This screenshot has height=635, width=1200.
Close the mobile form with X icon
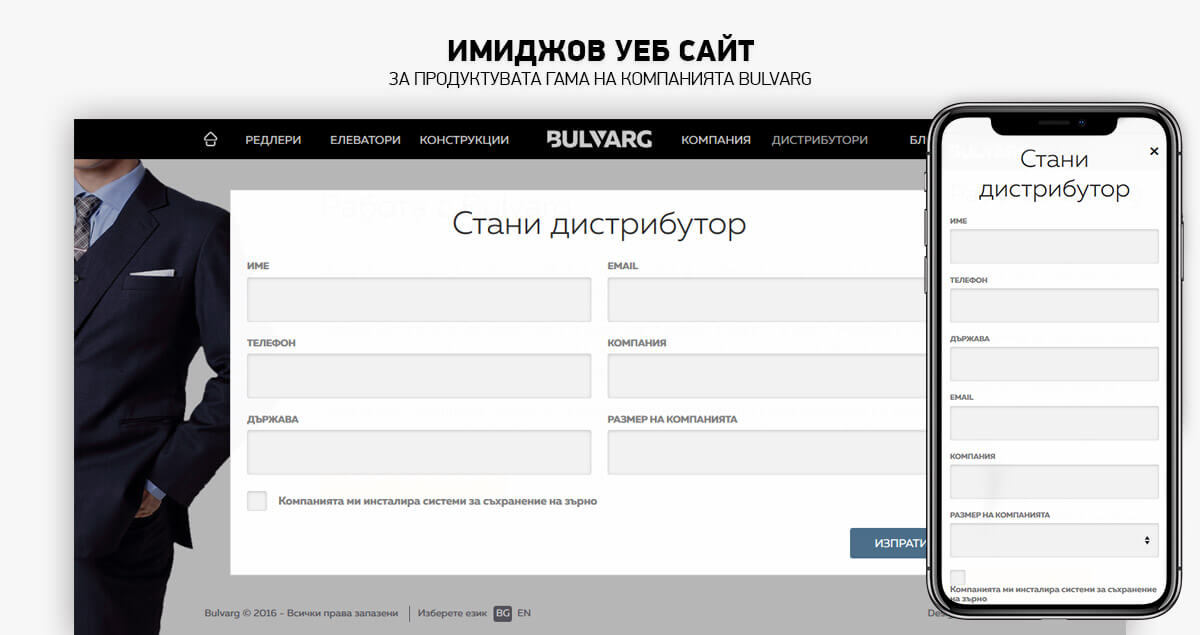point(1154,151)
